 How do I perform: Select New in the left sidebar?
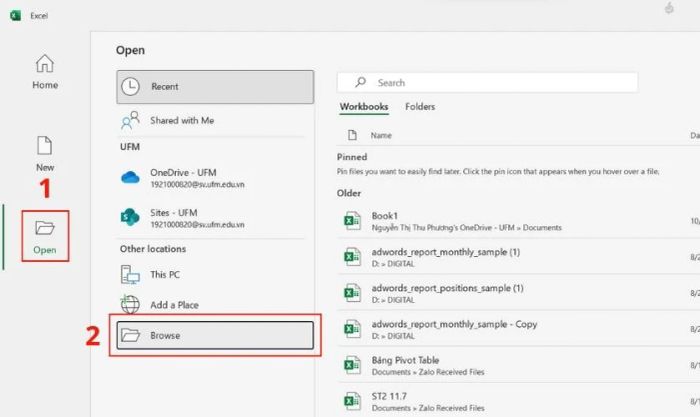pos(45,154)
